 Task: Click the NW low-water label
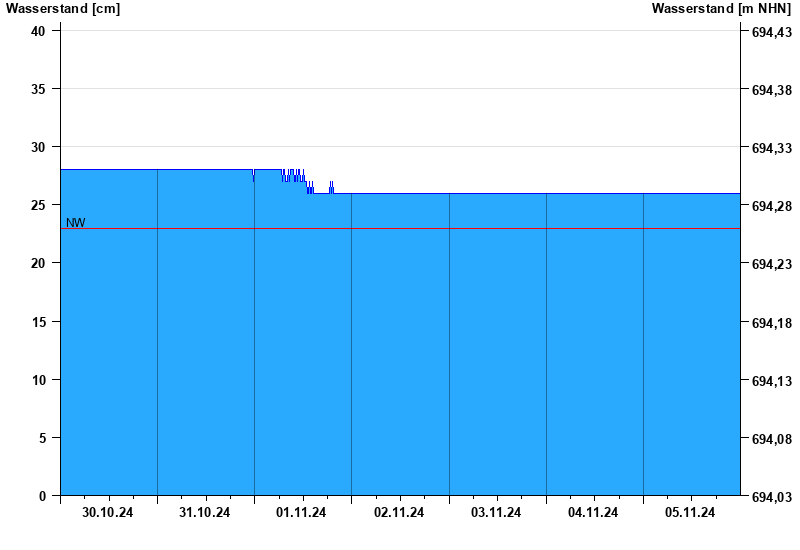pos(76,223)
